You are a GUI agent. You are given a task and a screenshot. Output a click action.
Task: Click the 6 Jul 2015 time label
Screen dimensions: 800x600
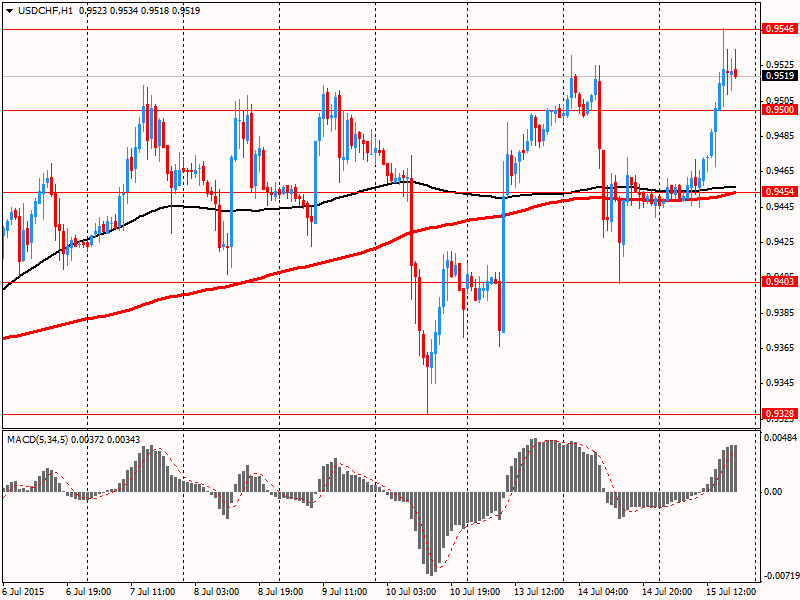click(x=23, y=592)
